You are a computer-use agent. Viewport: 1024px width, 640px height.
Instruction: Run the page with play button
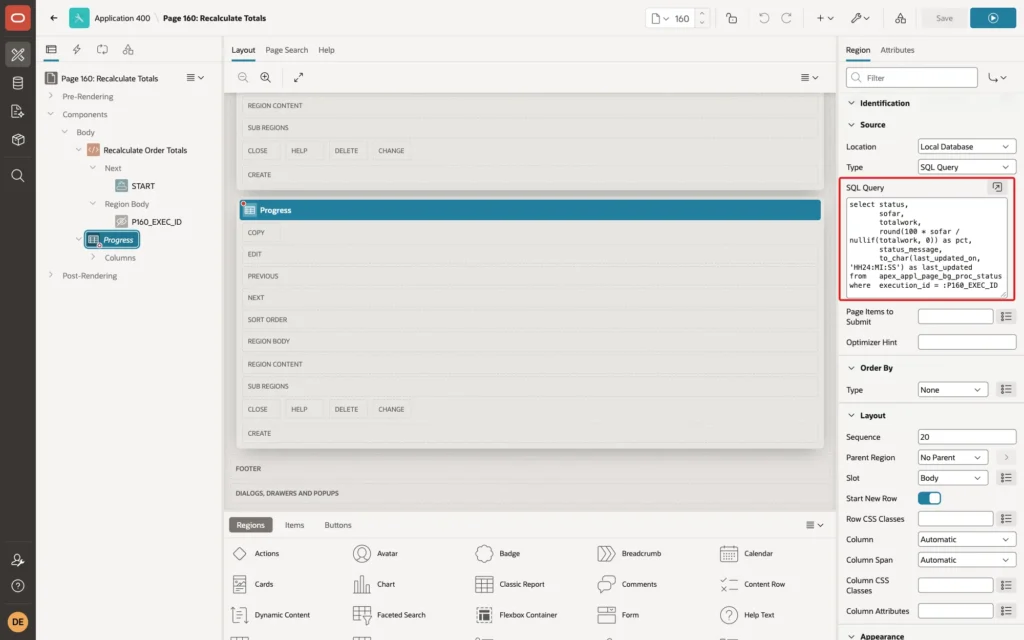pos(993,18)
